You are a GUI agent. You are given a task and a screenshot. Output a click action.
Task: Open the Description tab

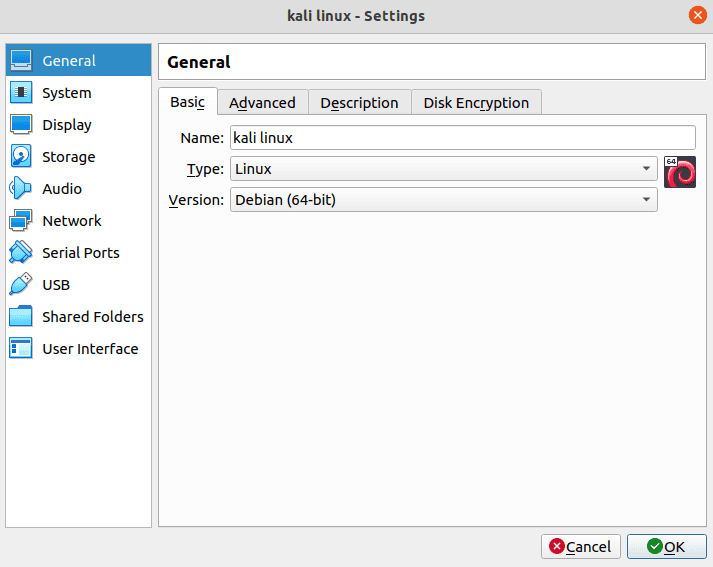coord(359,103)
